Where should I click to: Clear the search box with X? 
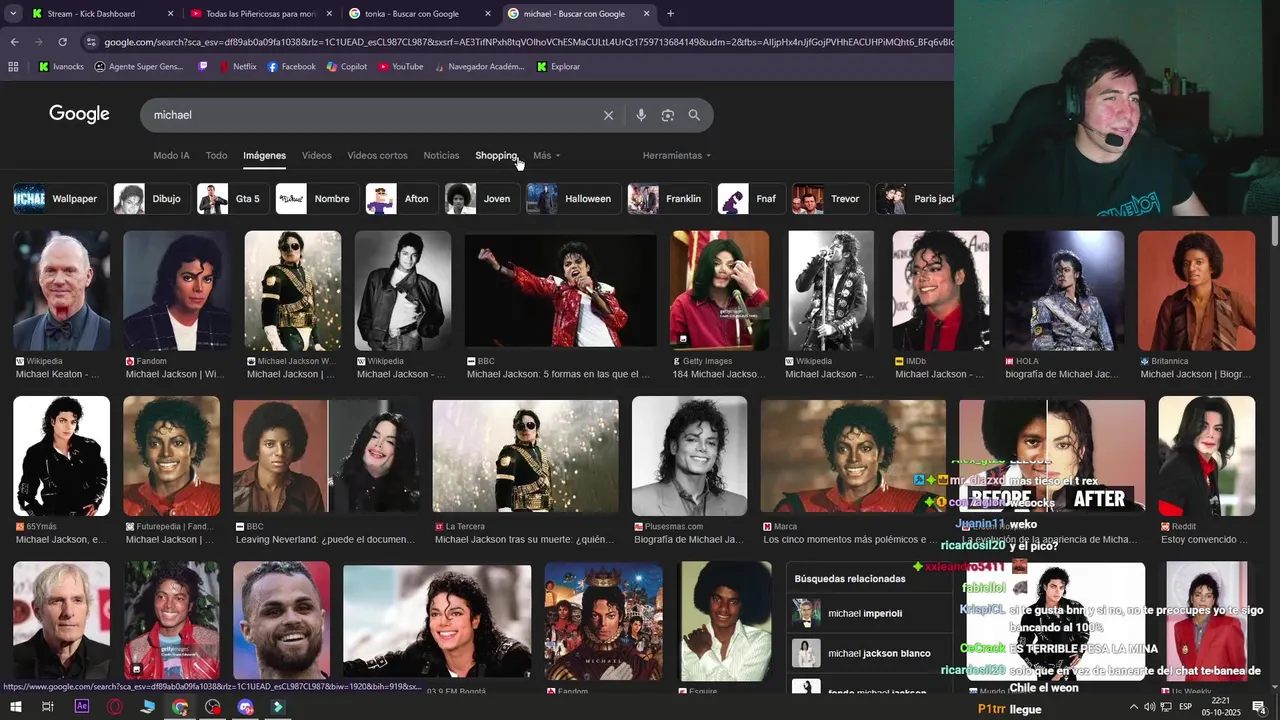(x=608, y=115)
